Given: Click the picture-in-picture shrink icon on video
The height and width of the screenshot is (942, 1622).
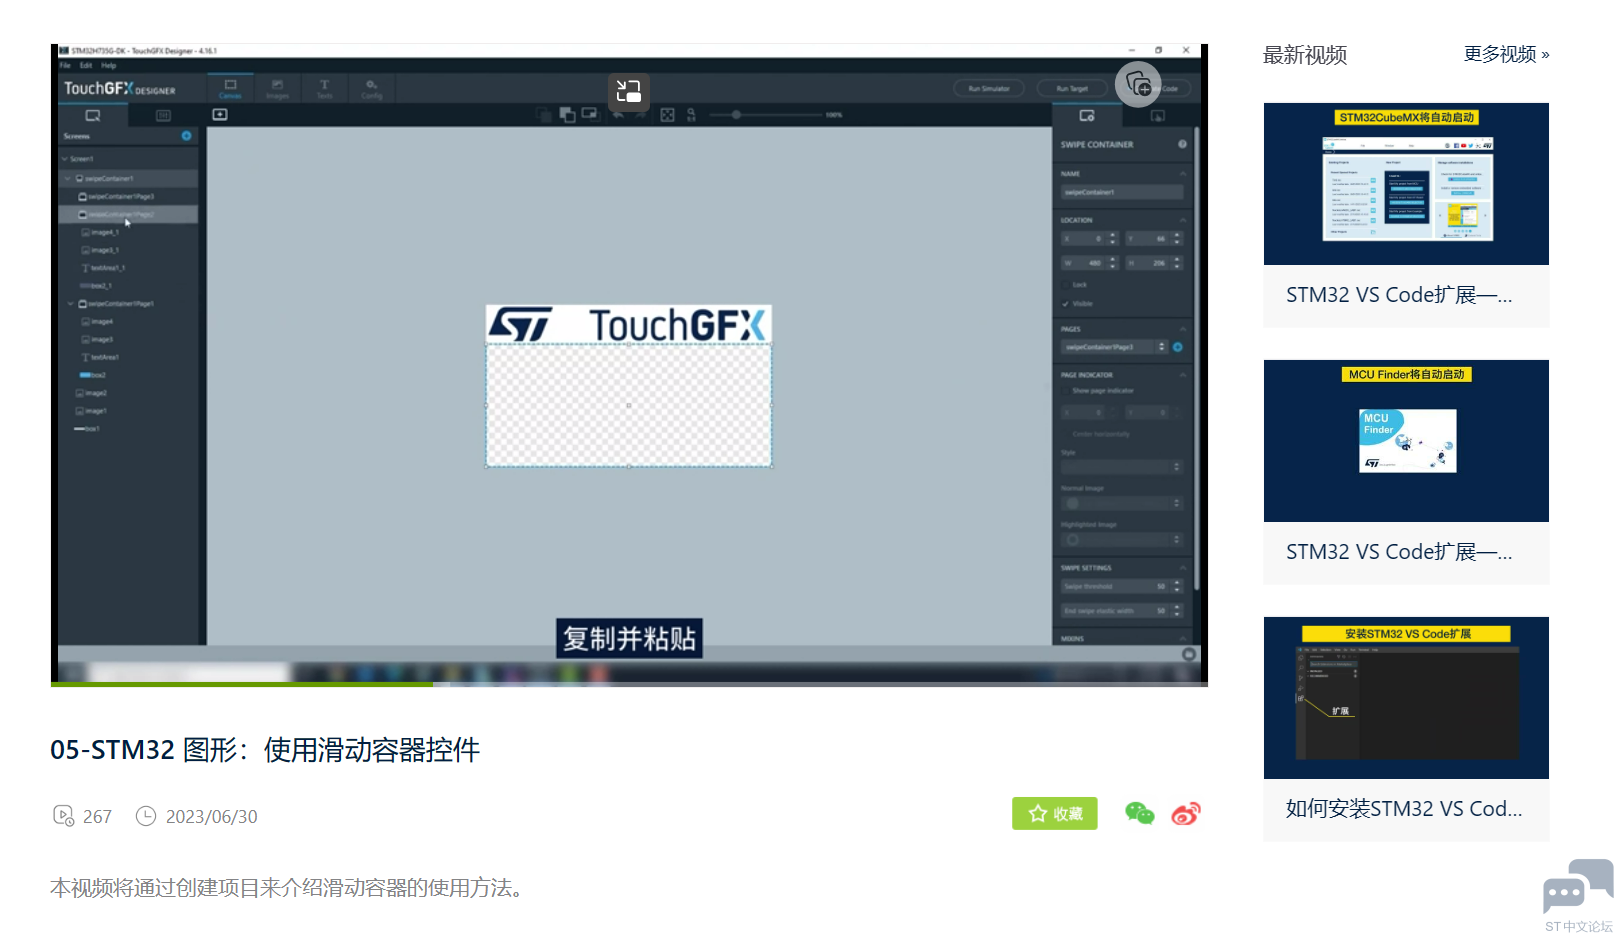Looking at the screenshot, I should [x=629, y=91].
